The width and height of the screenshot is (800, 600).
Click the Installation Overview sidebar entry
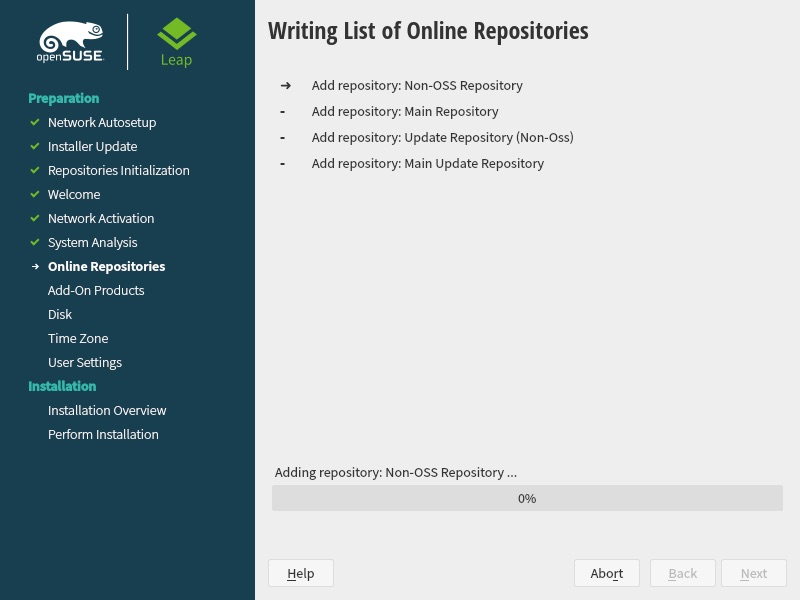(x=107, y=410)
